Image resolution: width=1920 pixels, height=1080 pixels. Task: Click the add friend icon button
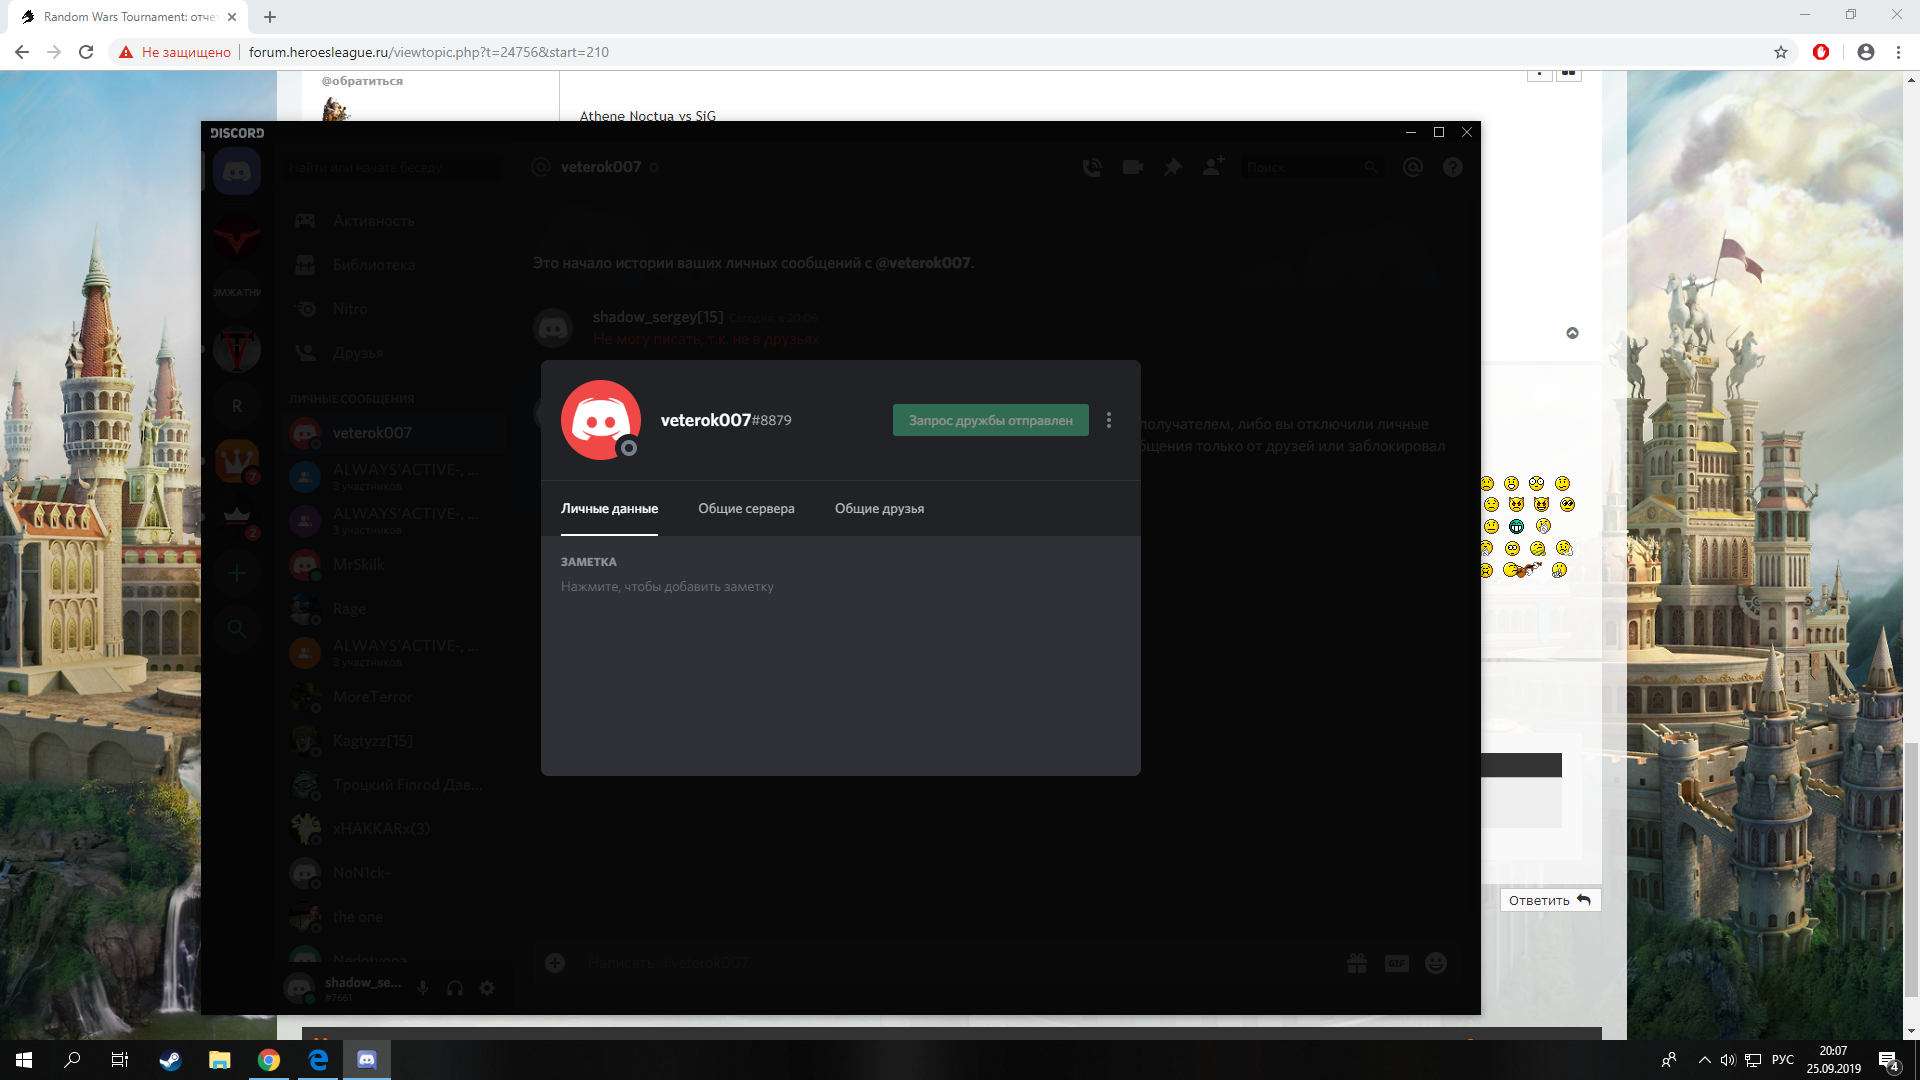(1213, 166)
